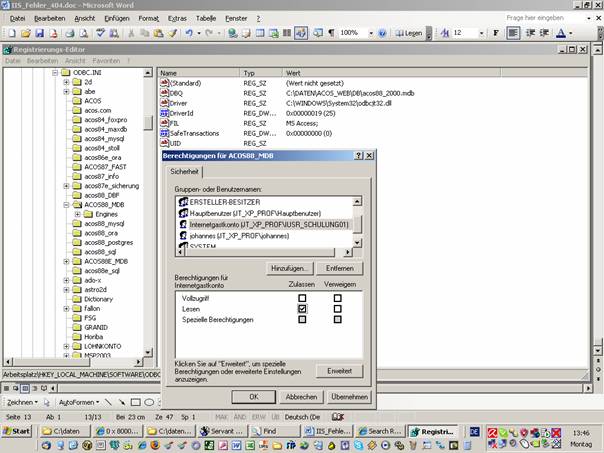This screenshot has height=453, width=604.
Task: Click OK in permissions dialog
Action: (253, 397)
